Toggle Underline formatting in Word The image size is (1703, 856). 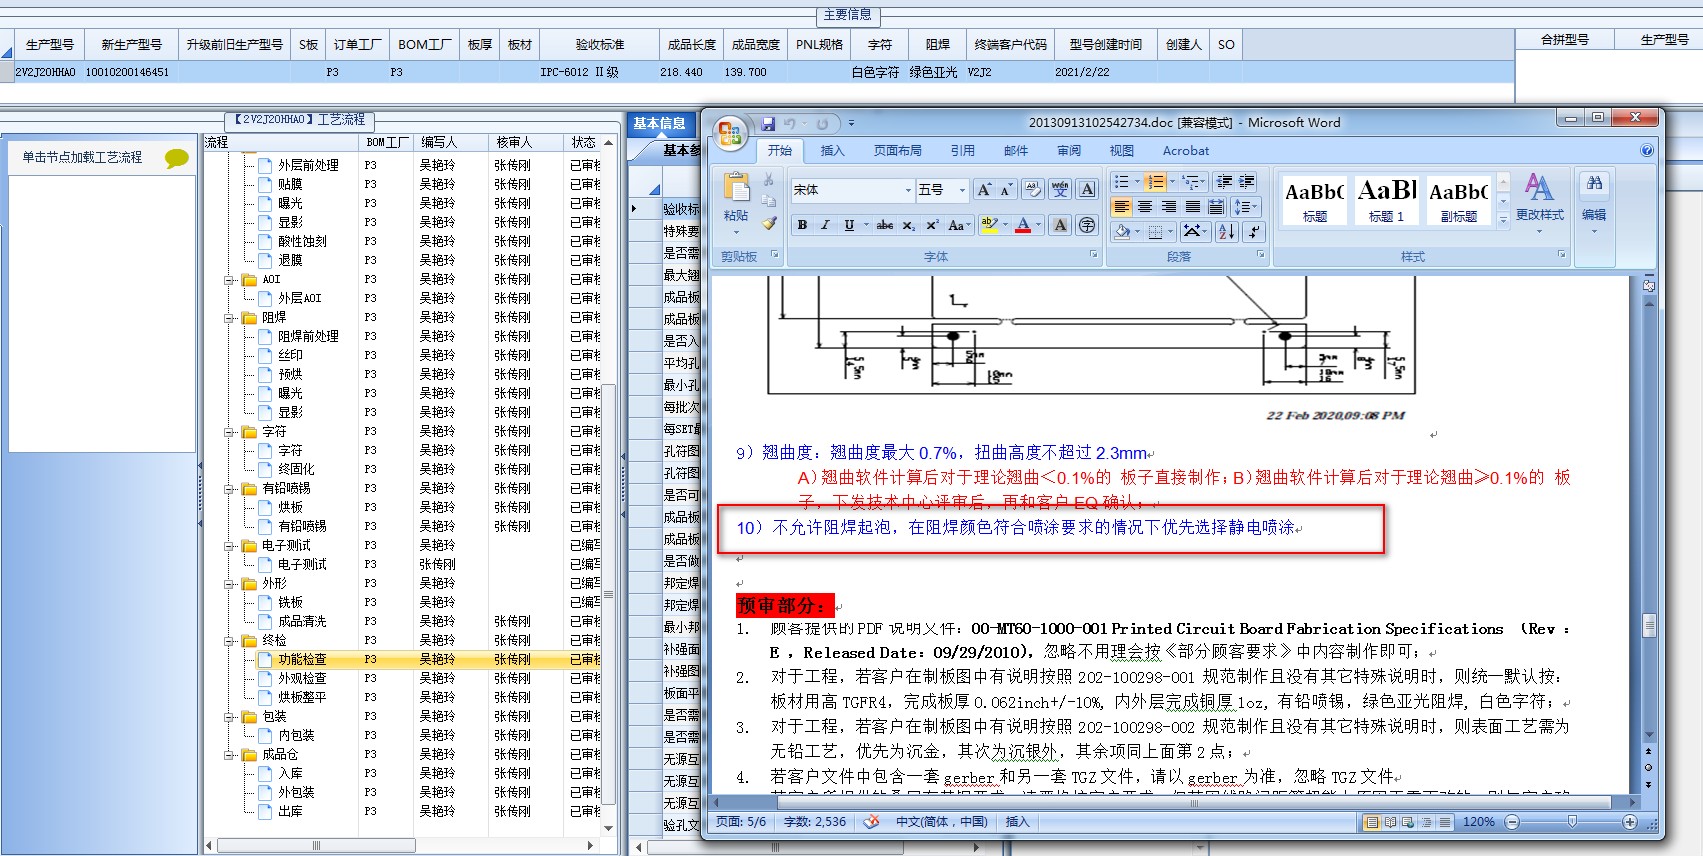(849, 225)
